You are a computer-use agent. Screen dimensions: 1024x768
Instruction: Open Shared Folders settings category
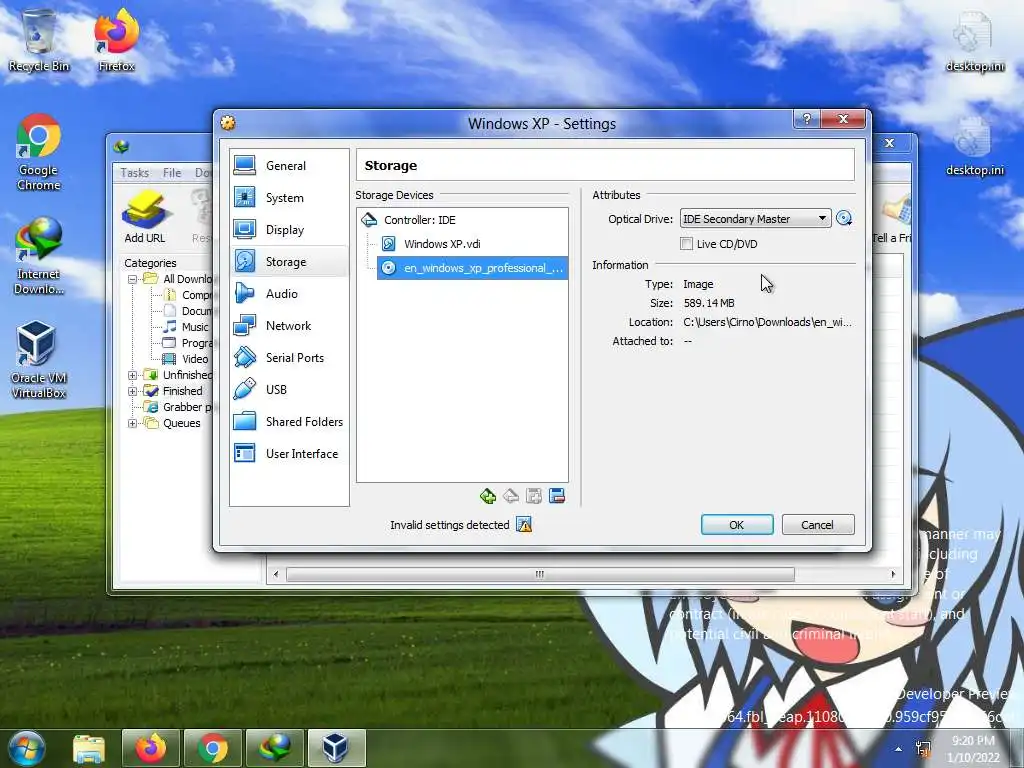click(x=289, y=422)
